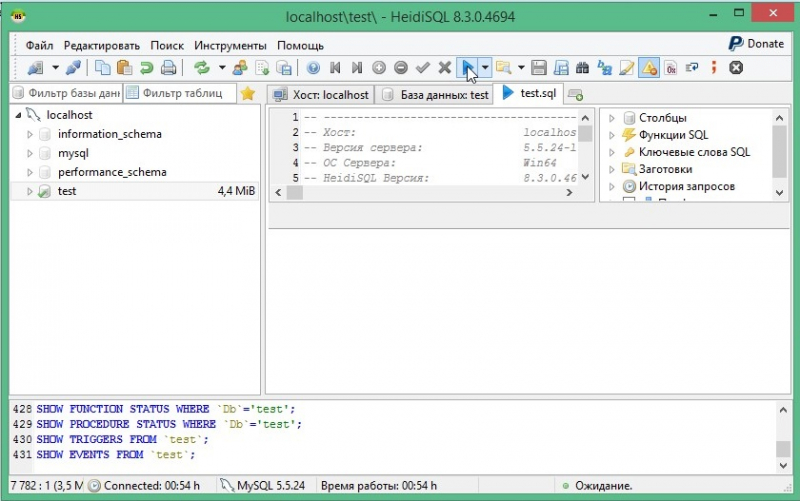Click the Save floppy disk icon
This screenshot has height=501, width=800.
(538, 68)
